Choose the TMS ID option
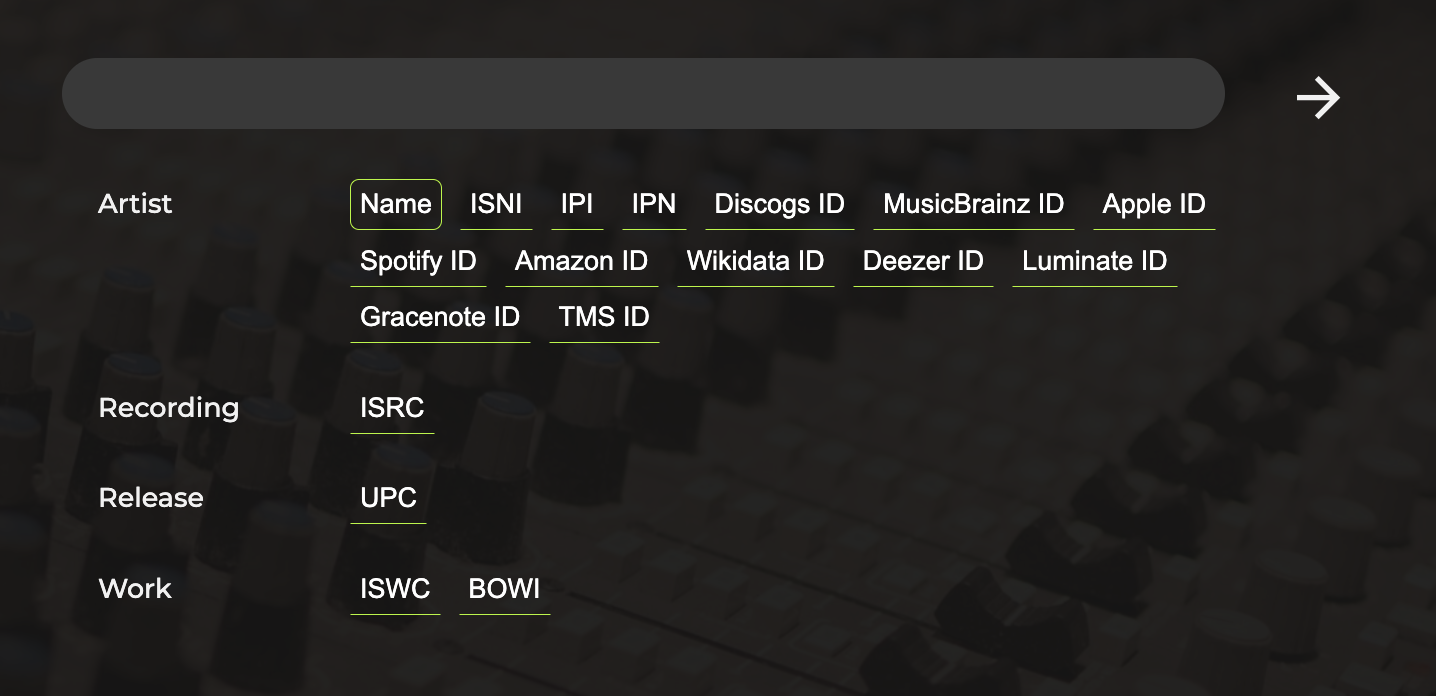The width and height of the screenshot is (1436, 696). 604,317
